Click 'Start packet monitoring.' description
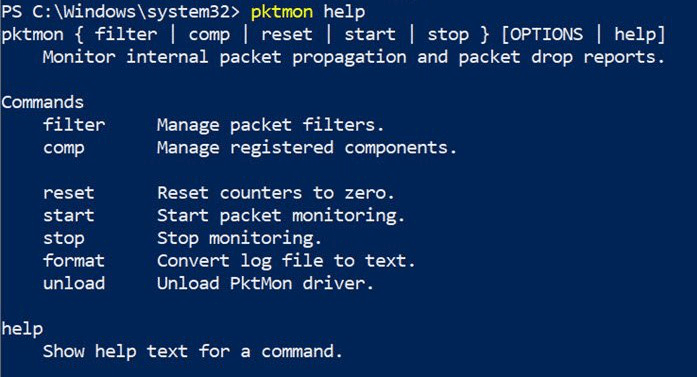This screenshot has height=377, width=697. 281,216
